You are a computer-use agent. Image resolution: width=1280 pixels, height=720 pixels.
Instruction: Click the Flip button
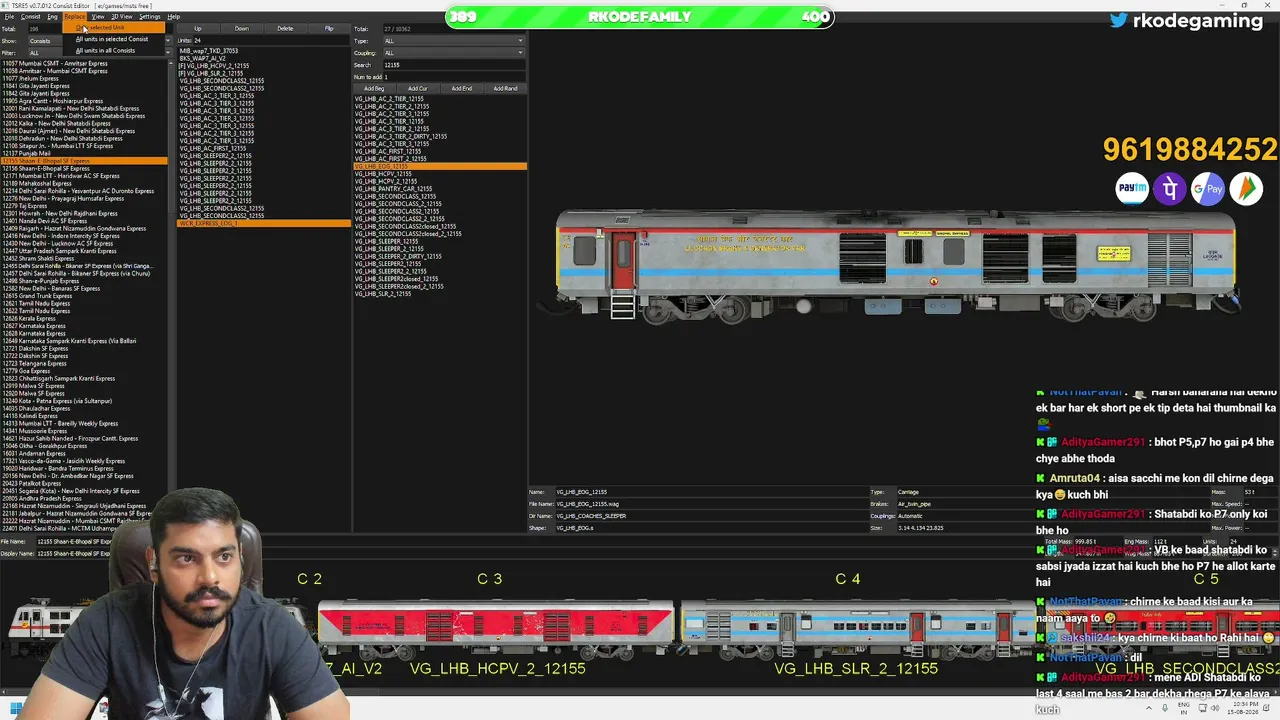[x=329, y=29]
